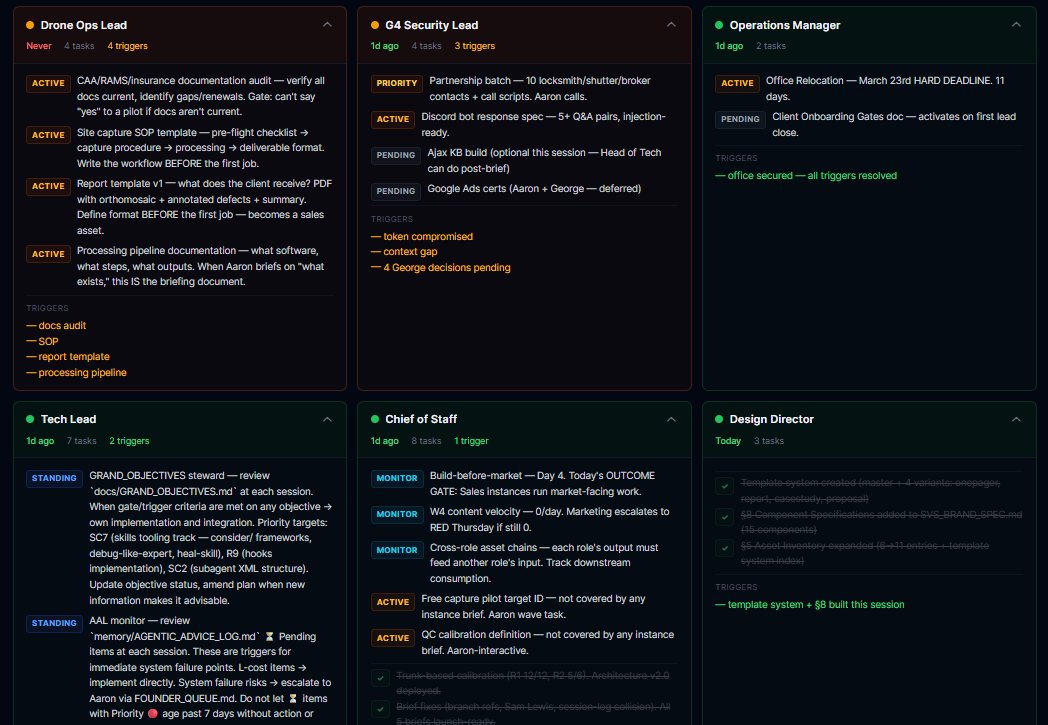Image resolution: width=1048 pixels, height=725 pixels.
Task: Collapse the Drone Ops Lead card
Action: tap(327, 25)
